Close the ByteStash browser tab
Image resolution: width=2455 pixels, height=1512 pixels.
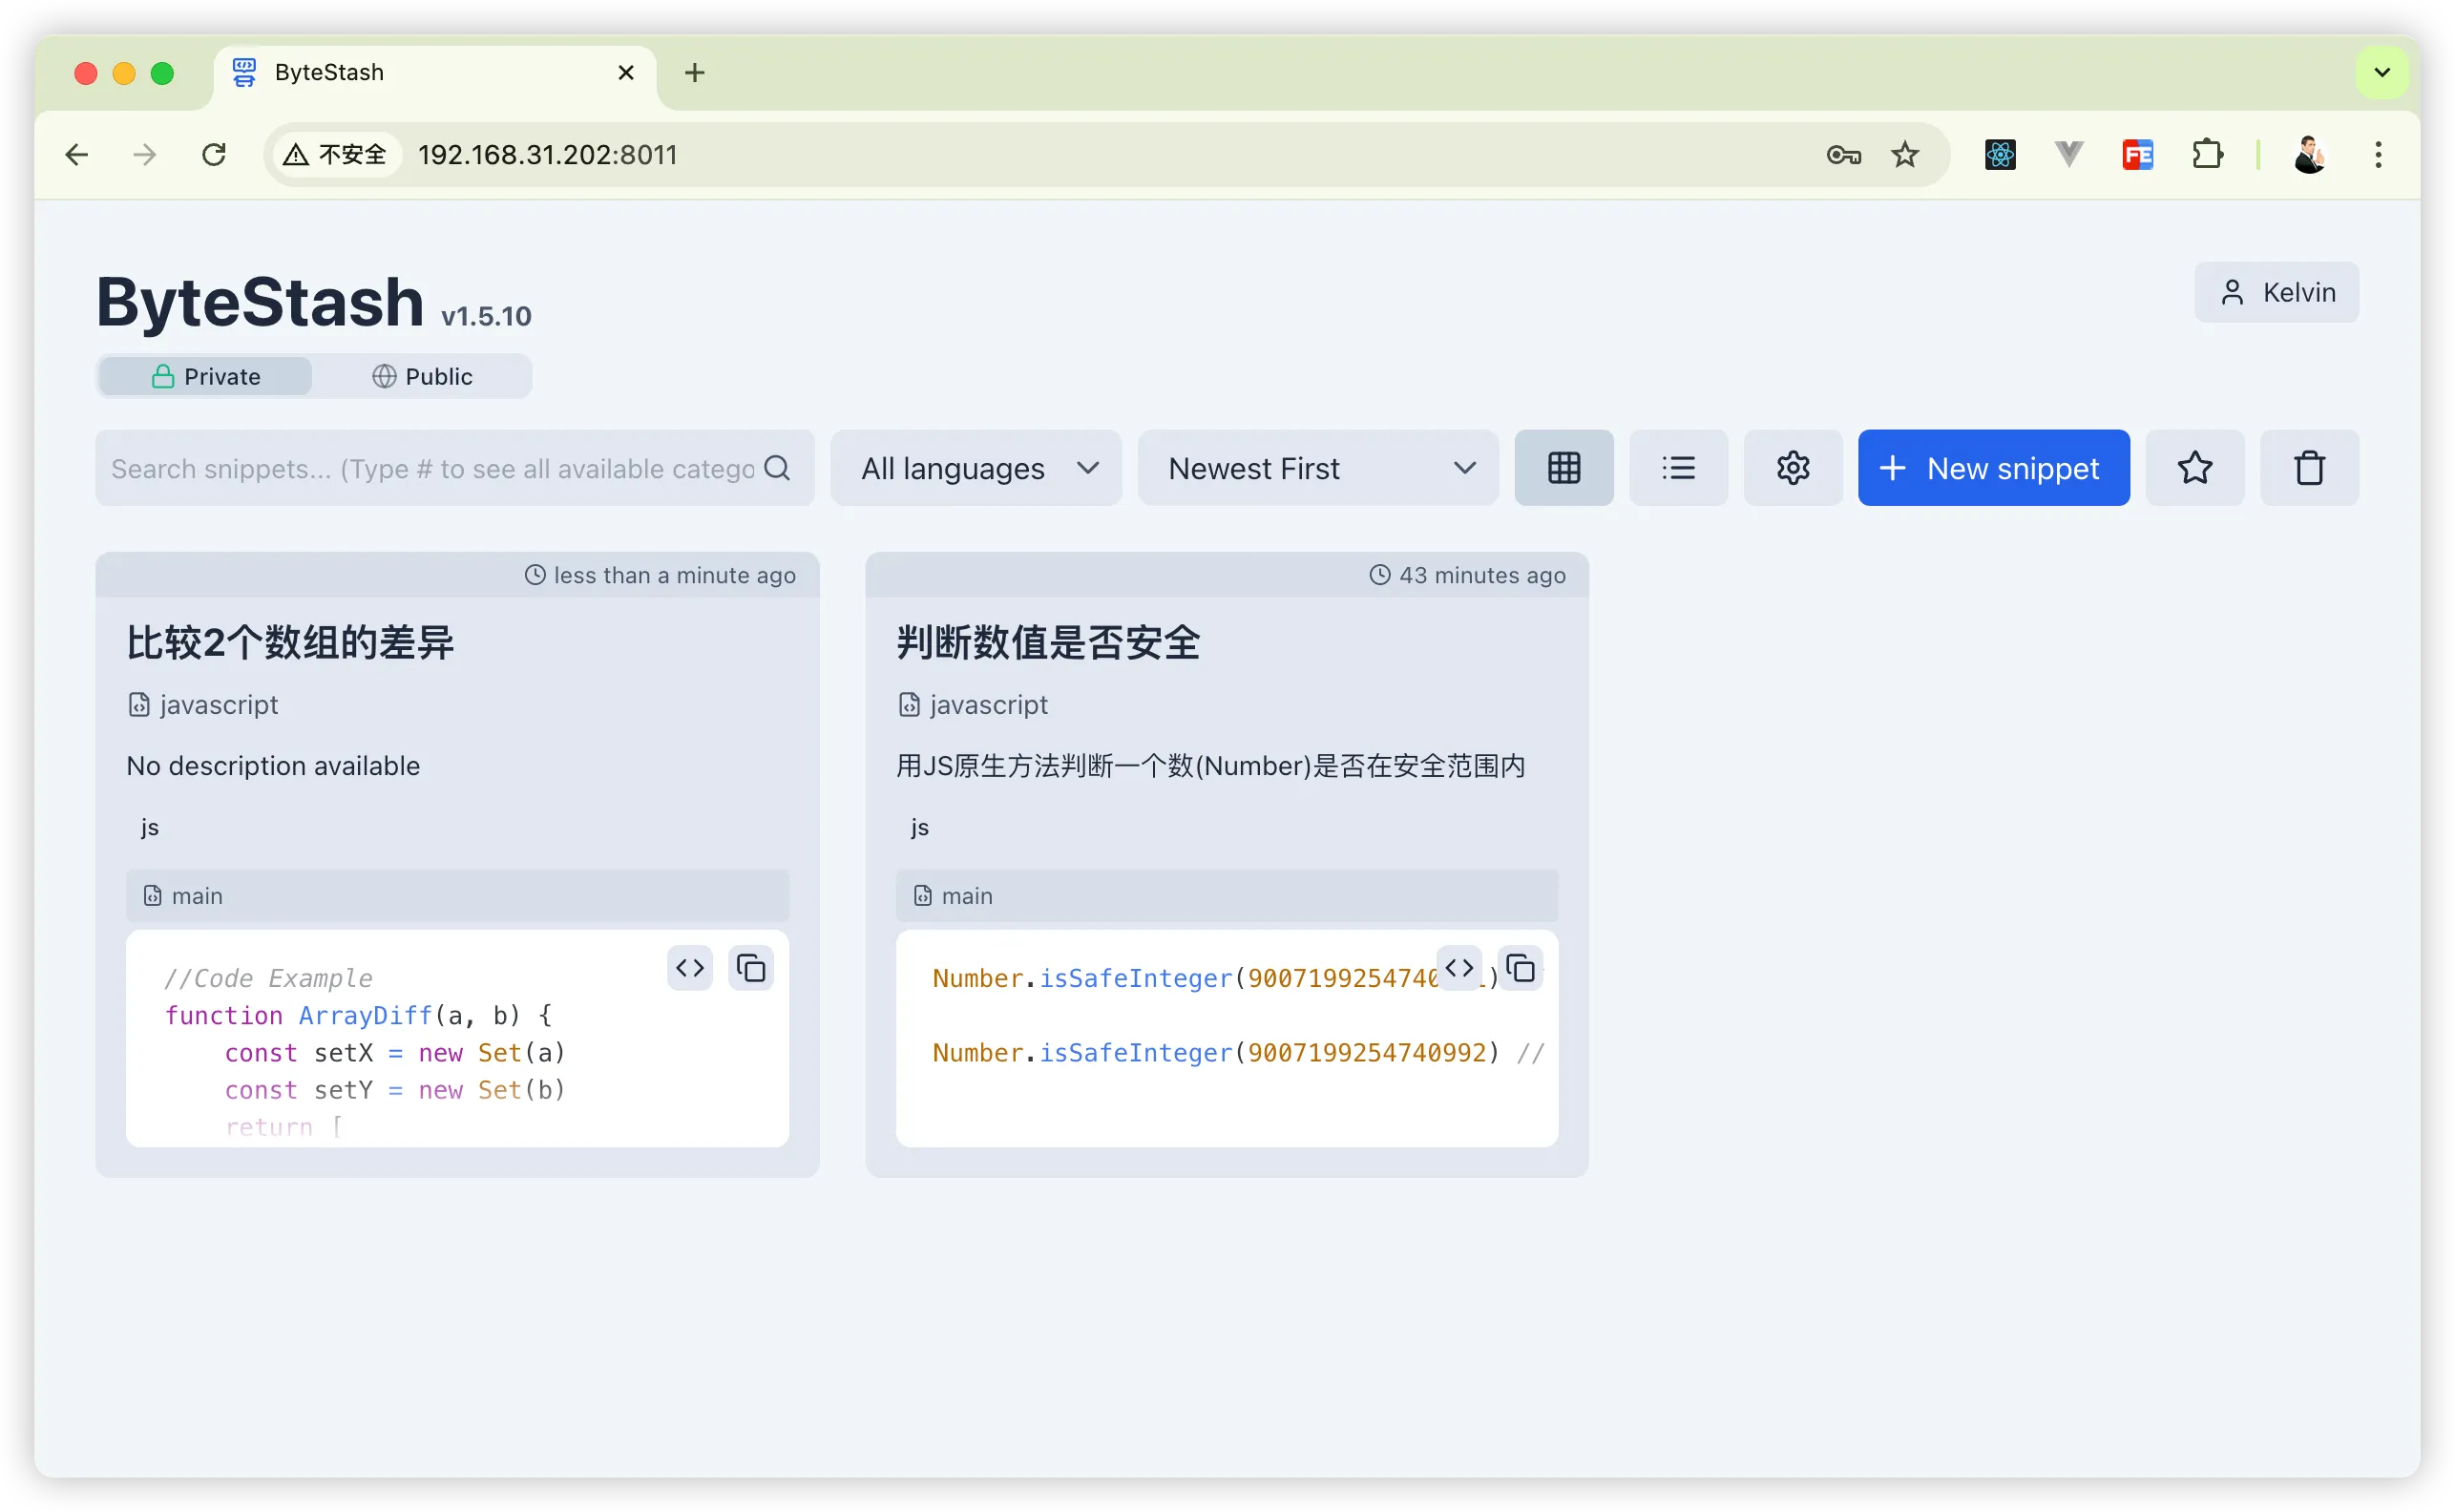626,73
